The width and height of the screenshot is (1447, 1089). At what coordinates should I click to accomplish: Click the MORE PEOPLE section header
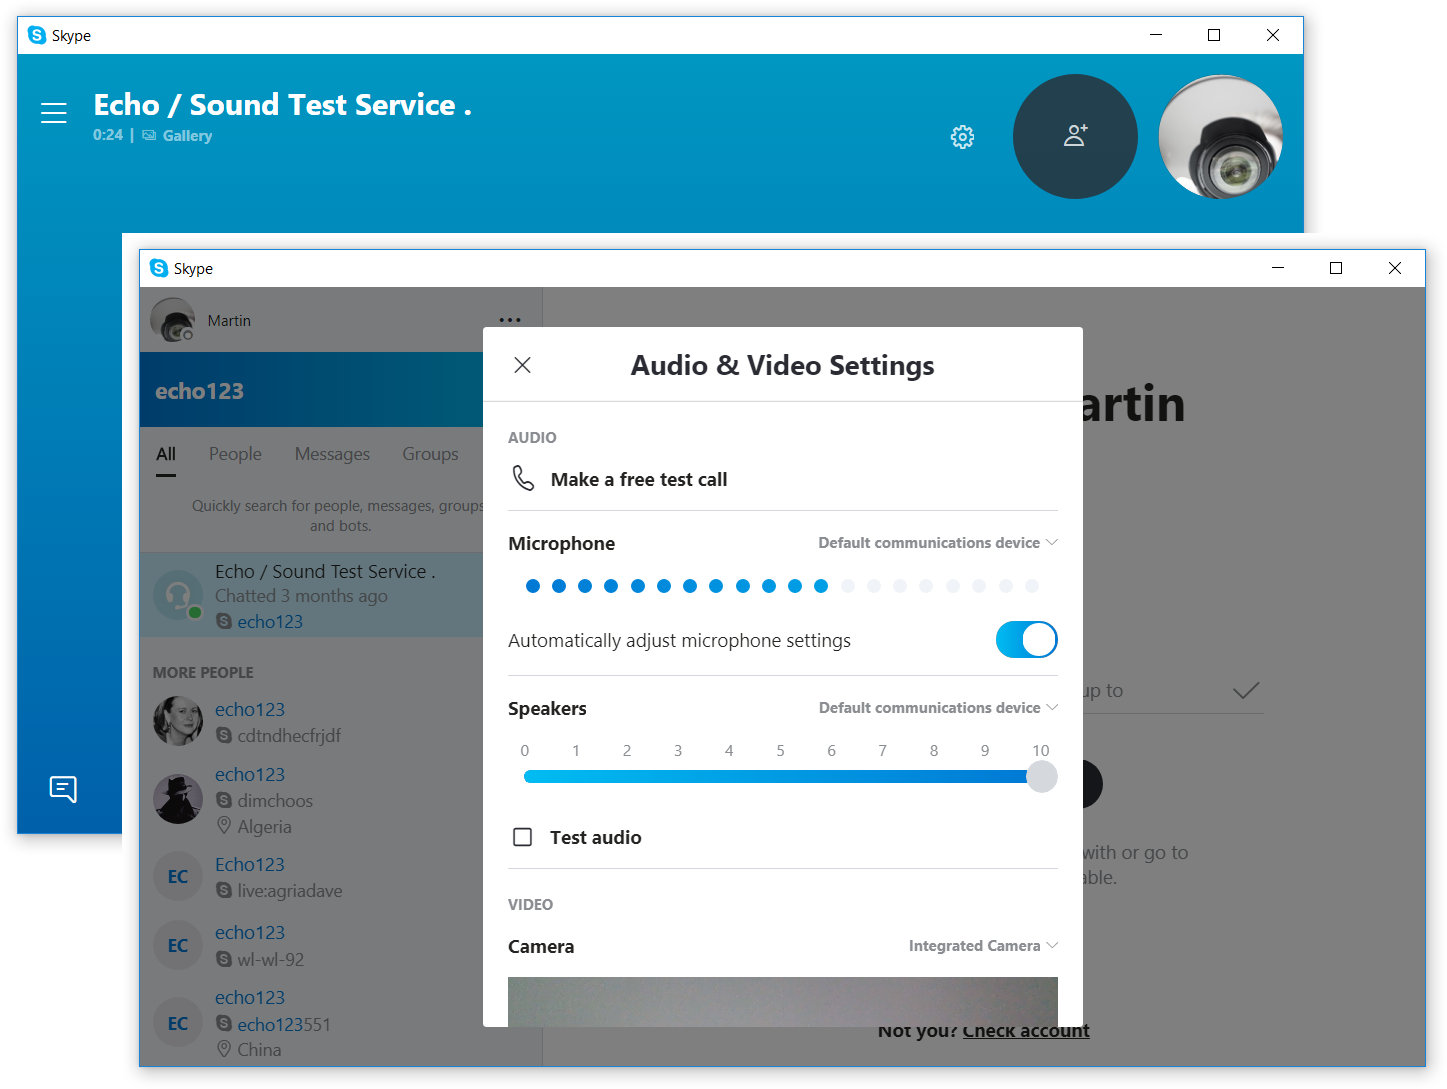[x=203, y=673]
